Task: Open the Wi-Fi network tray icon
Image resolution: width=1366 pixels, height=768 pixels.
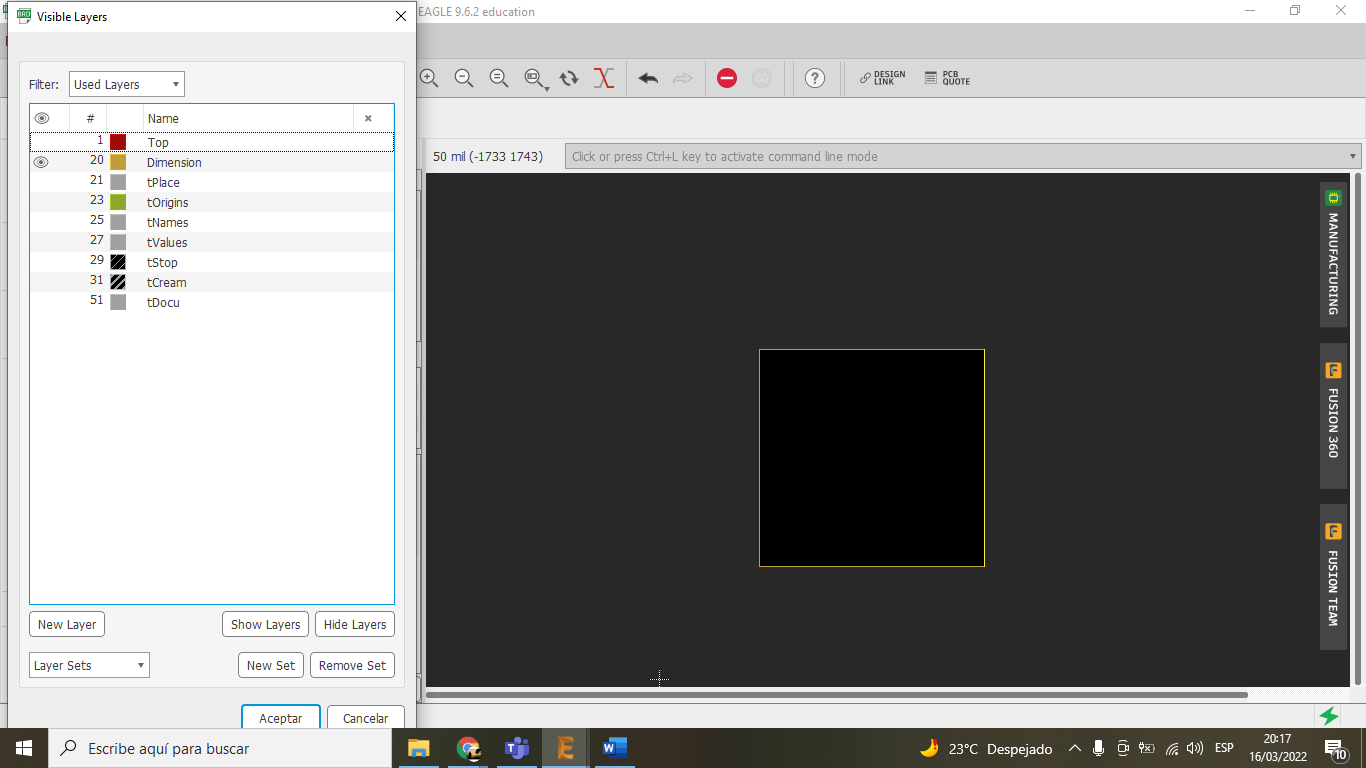Action: click(x=1172, y=748)
